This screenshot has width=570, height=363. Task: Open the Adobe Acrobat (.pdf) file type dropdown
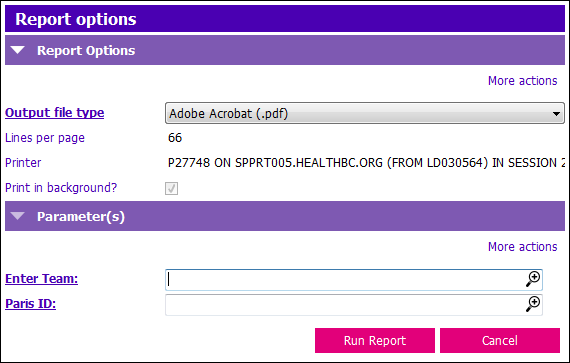[x=365, y=113]
